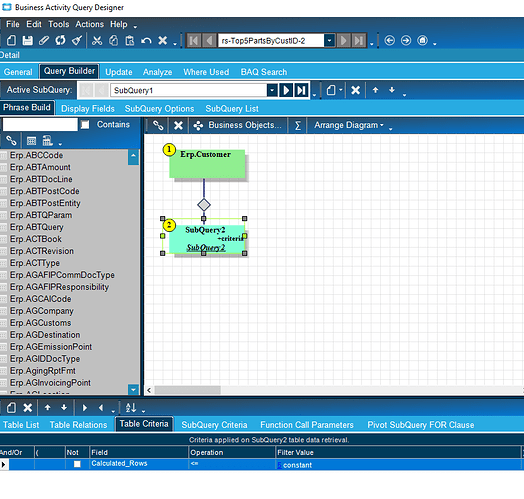Screen dimensions: 524x499
Task: Toggle the Contains checkbox
Action: click(85, 125)
